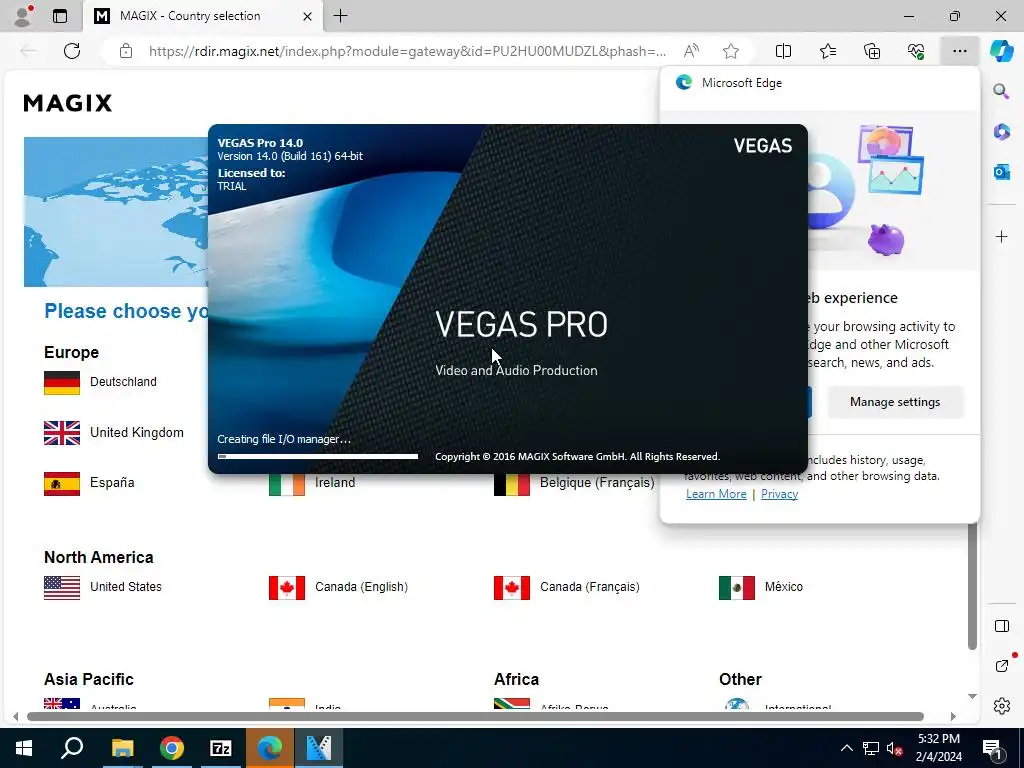Launch Chrome from taskbar
The width and height of the screenshot is (1024, 768).
[x=172, y=748]
